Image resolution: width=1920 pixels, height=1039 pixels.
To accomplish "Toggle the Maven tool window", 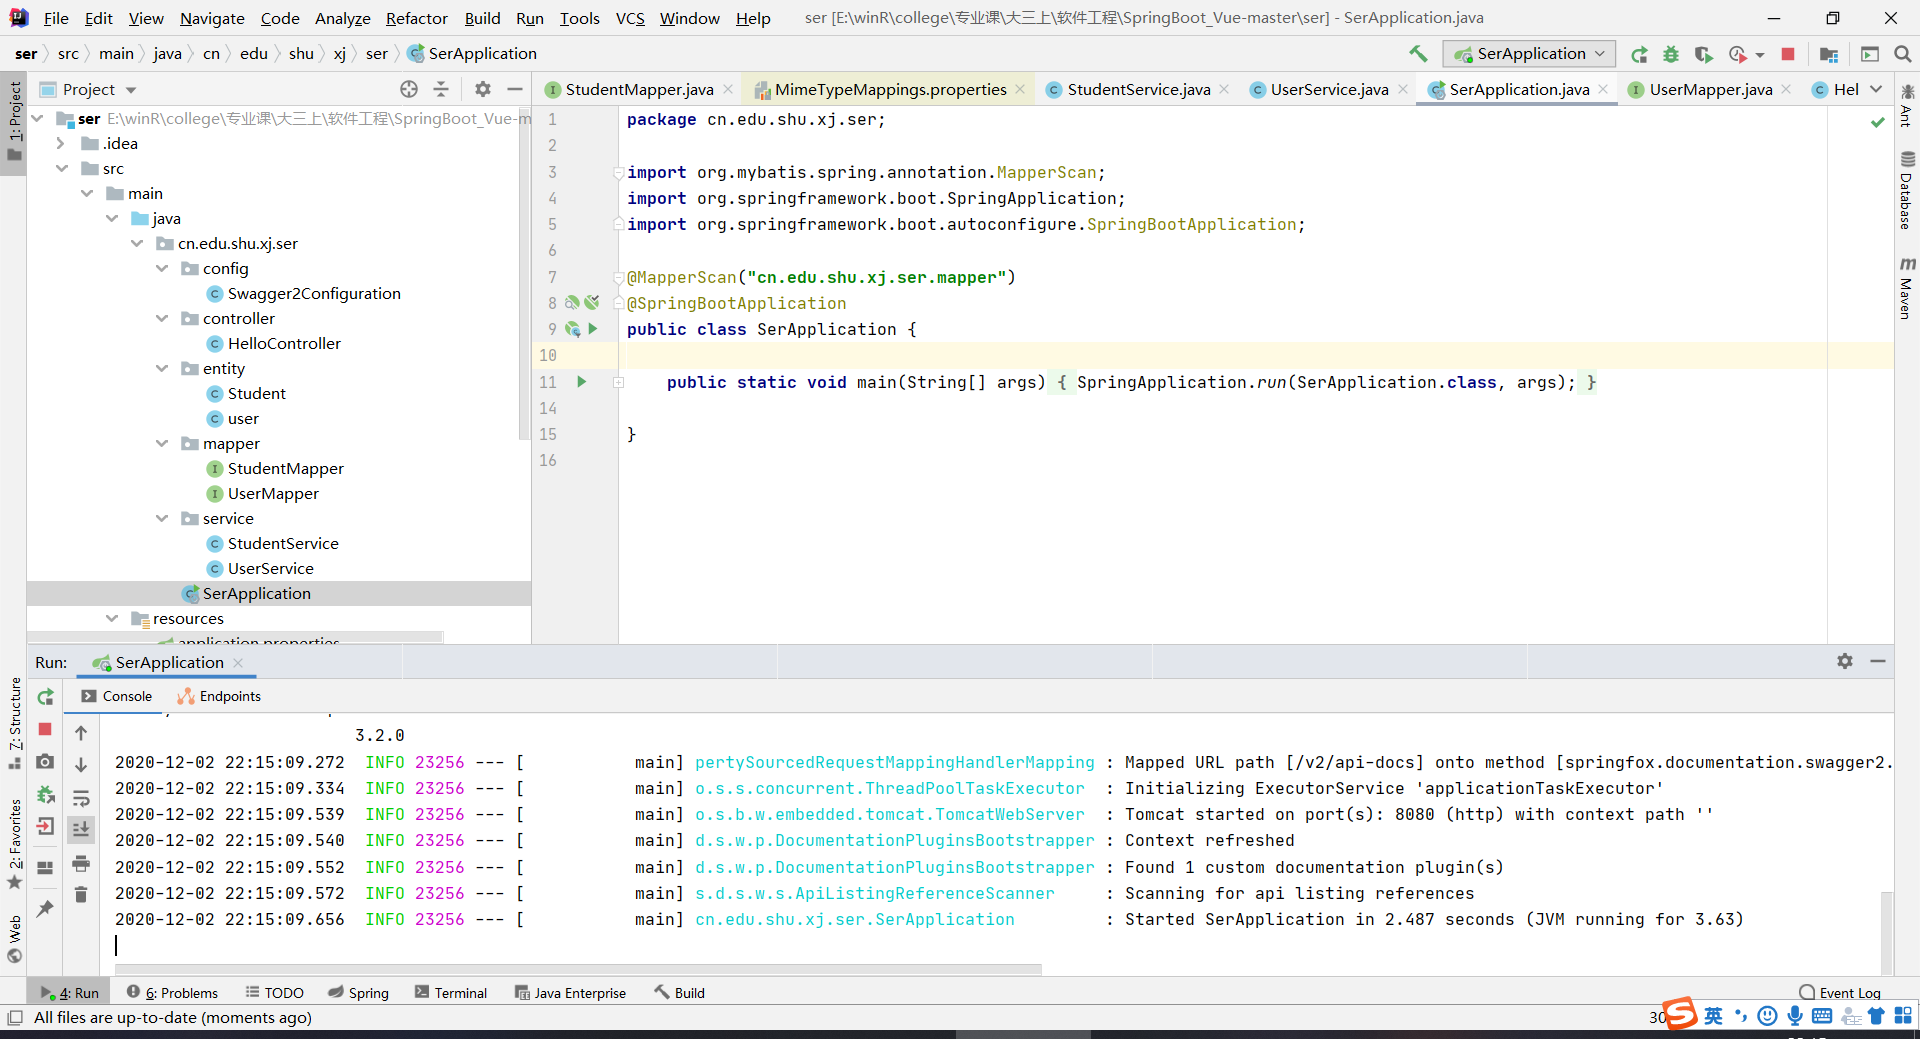I will pyautogui.click(x=1907, y=289).
